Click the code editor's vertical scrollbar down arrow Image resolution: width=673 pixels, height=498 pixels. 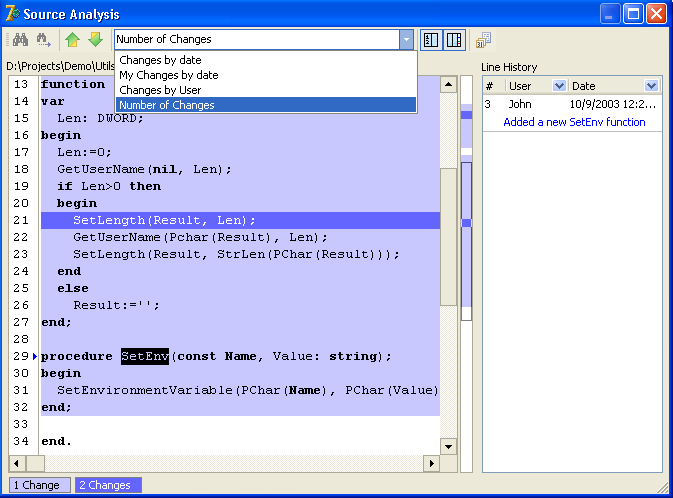tap(449, 447)
